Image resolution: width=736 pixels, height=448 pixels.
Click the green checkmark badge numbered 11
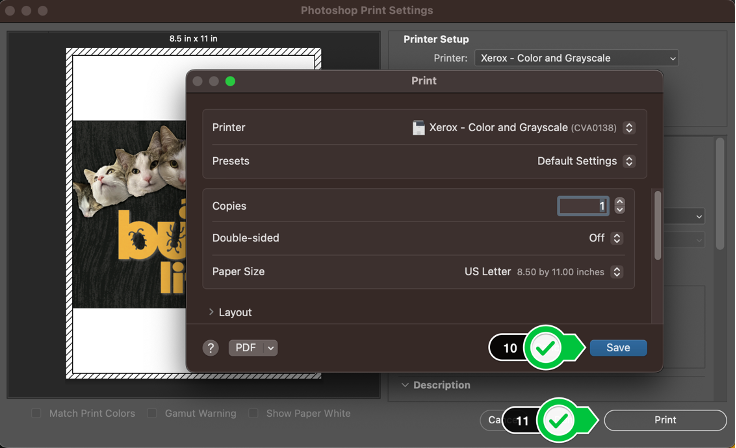(x=560, y=421)
